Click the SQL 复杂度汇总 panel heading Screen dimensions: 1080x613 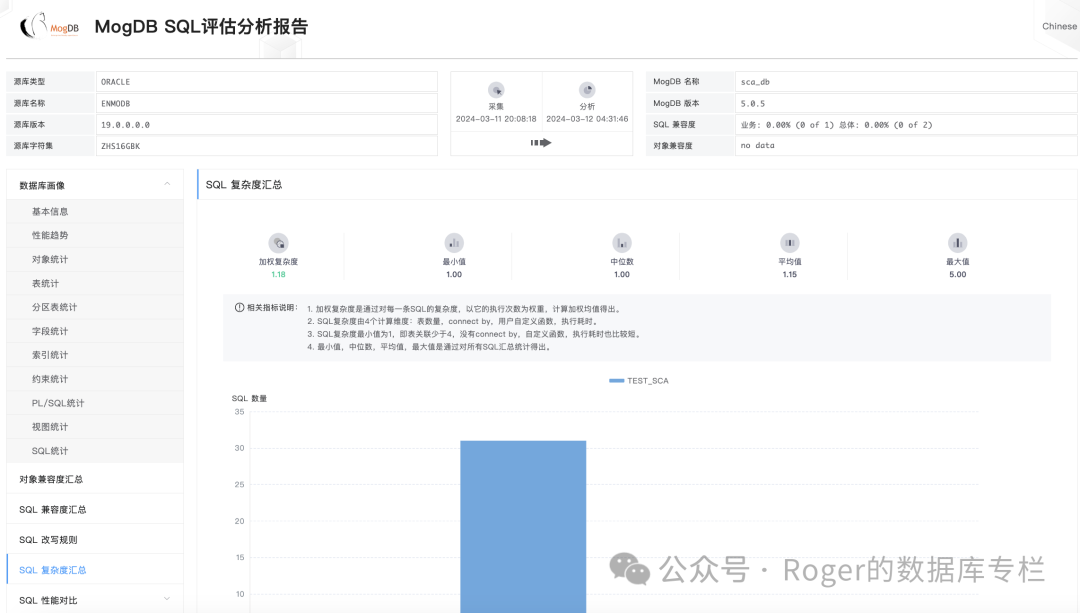pos(244,185)
